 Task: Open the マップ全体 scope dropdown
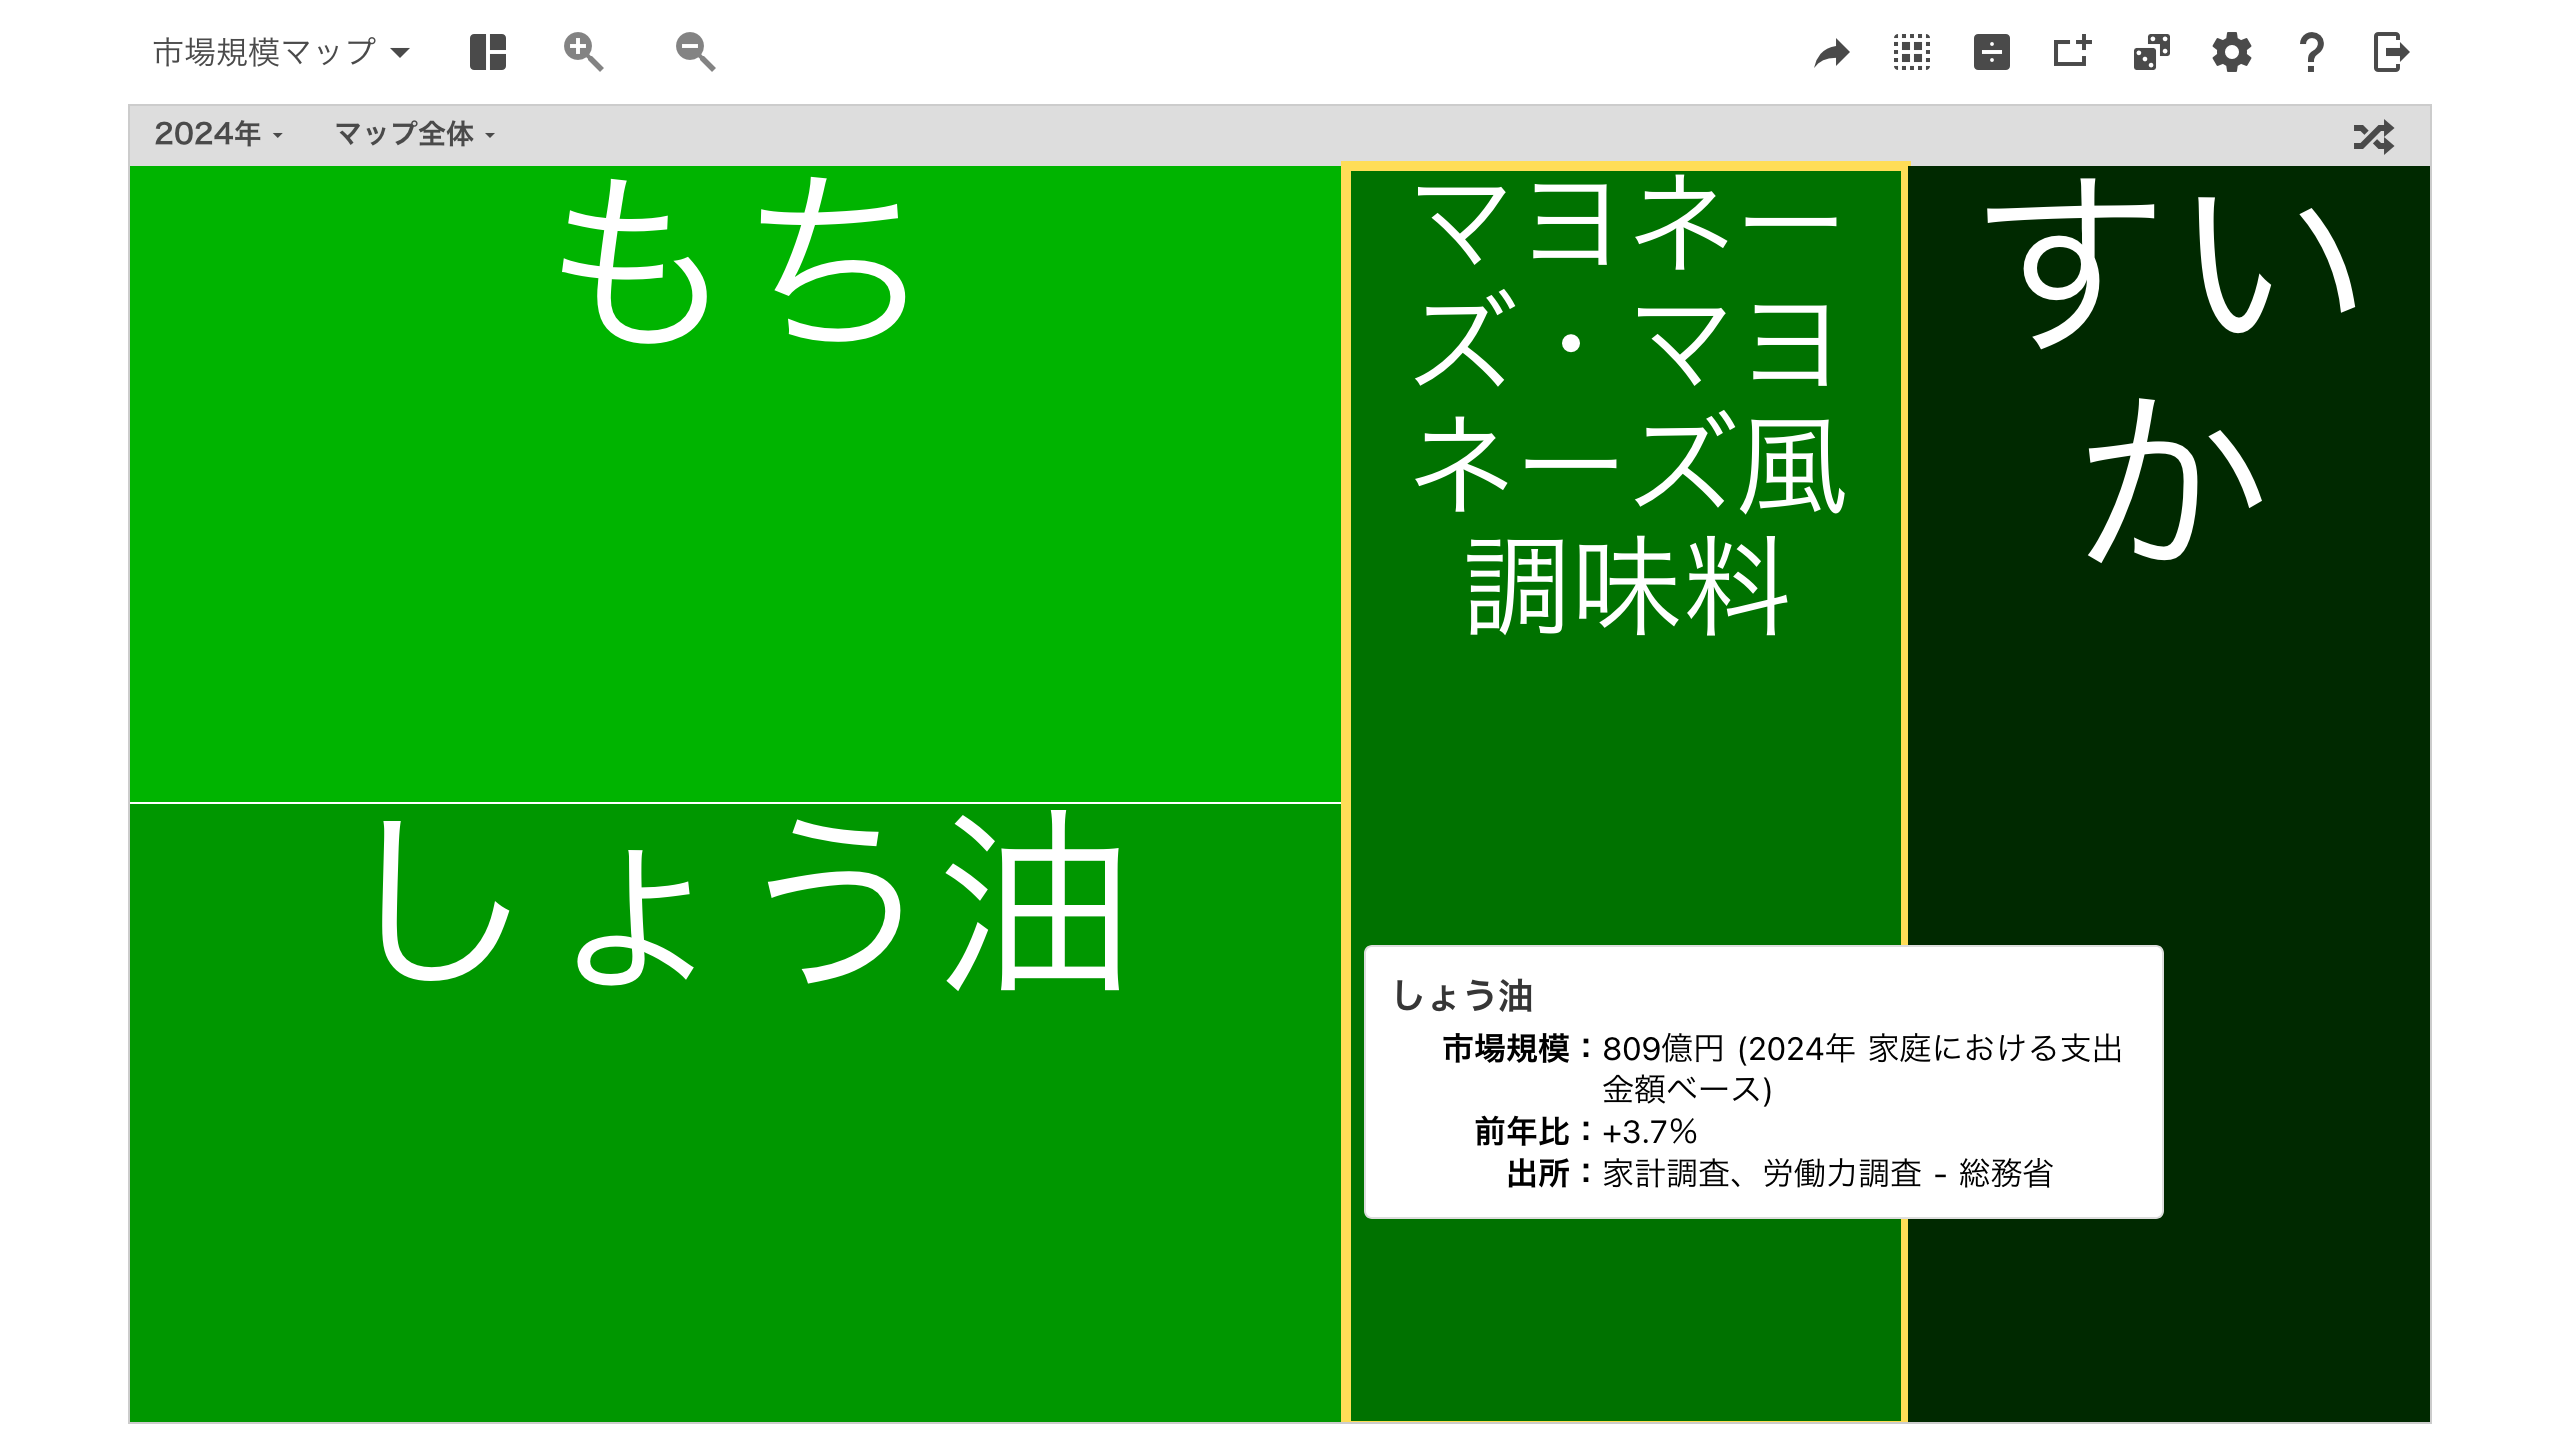click(x=415, y=134)
